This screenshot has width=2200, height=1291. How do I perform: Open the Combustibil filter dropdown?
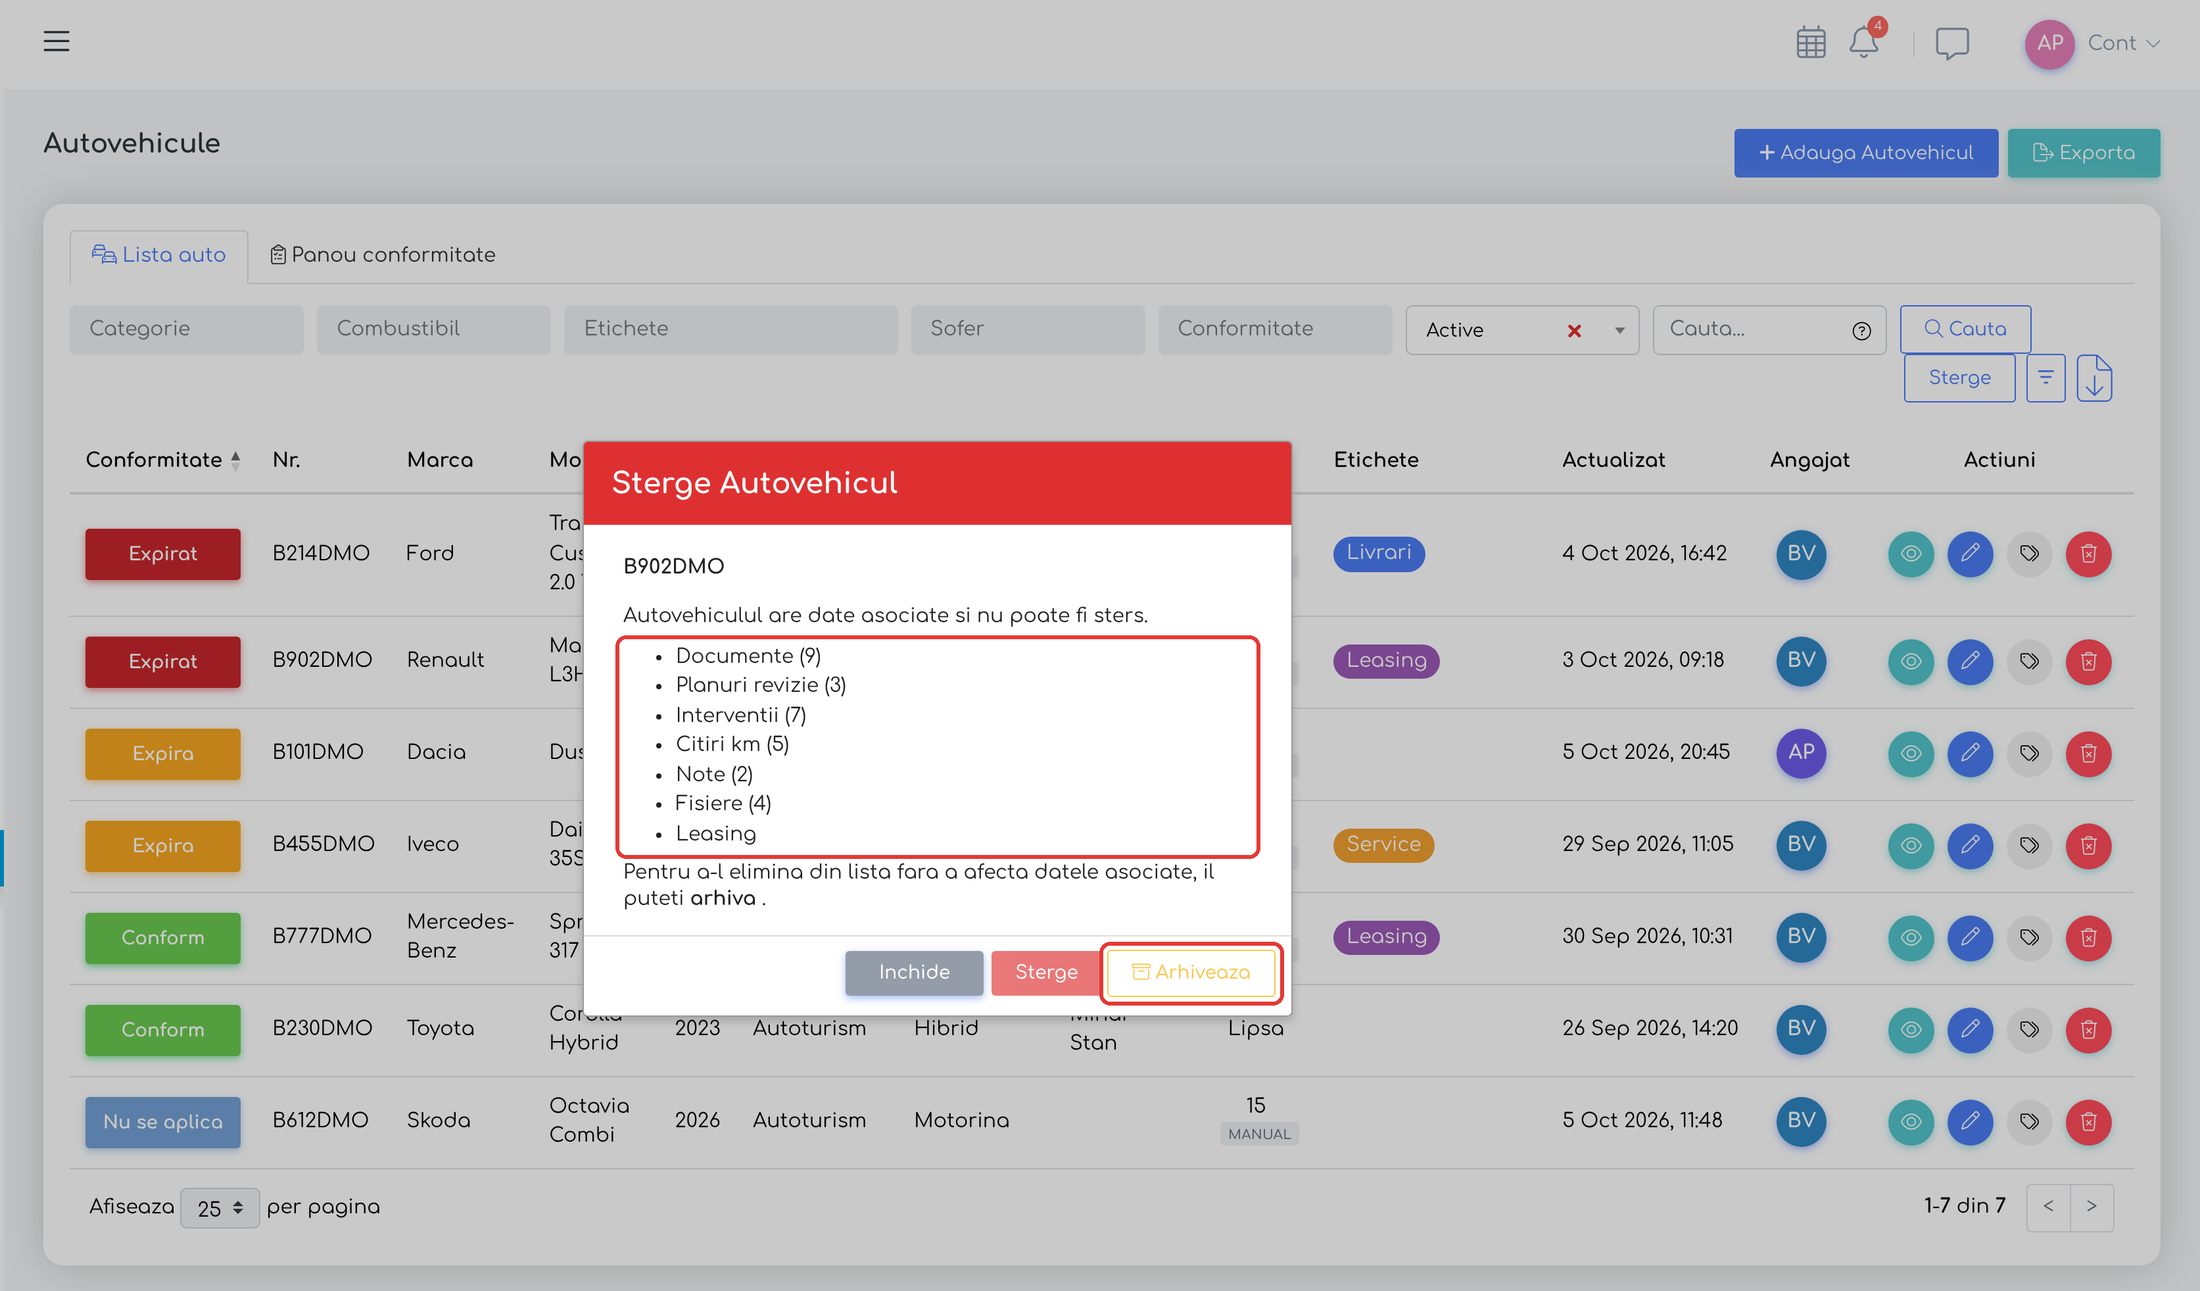point(433,329)
